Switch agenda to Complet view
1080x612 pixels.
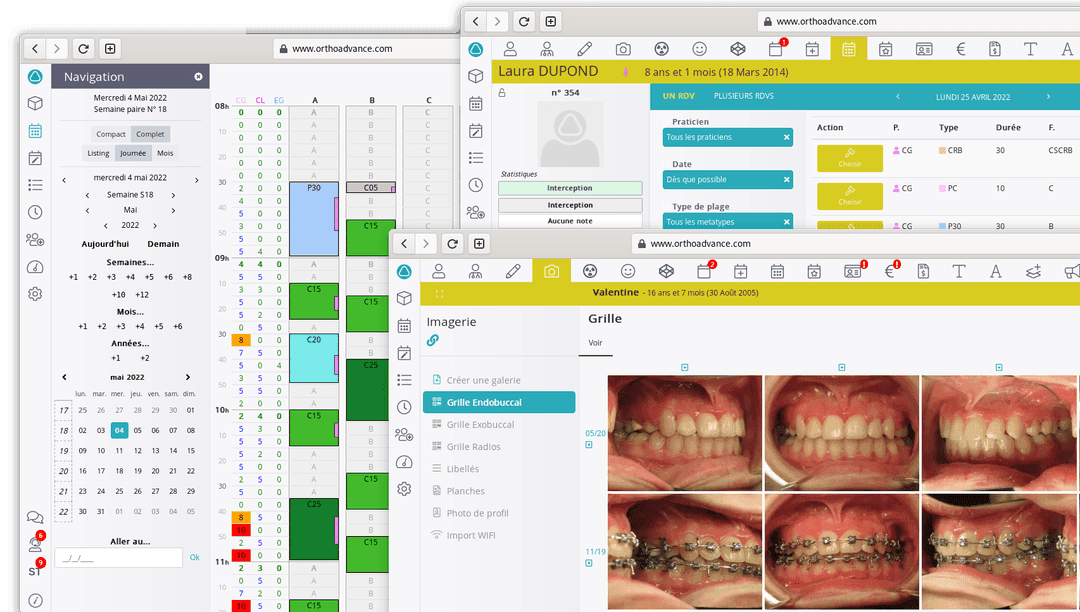click(150, 134)
